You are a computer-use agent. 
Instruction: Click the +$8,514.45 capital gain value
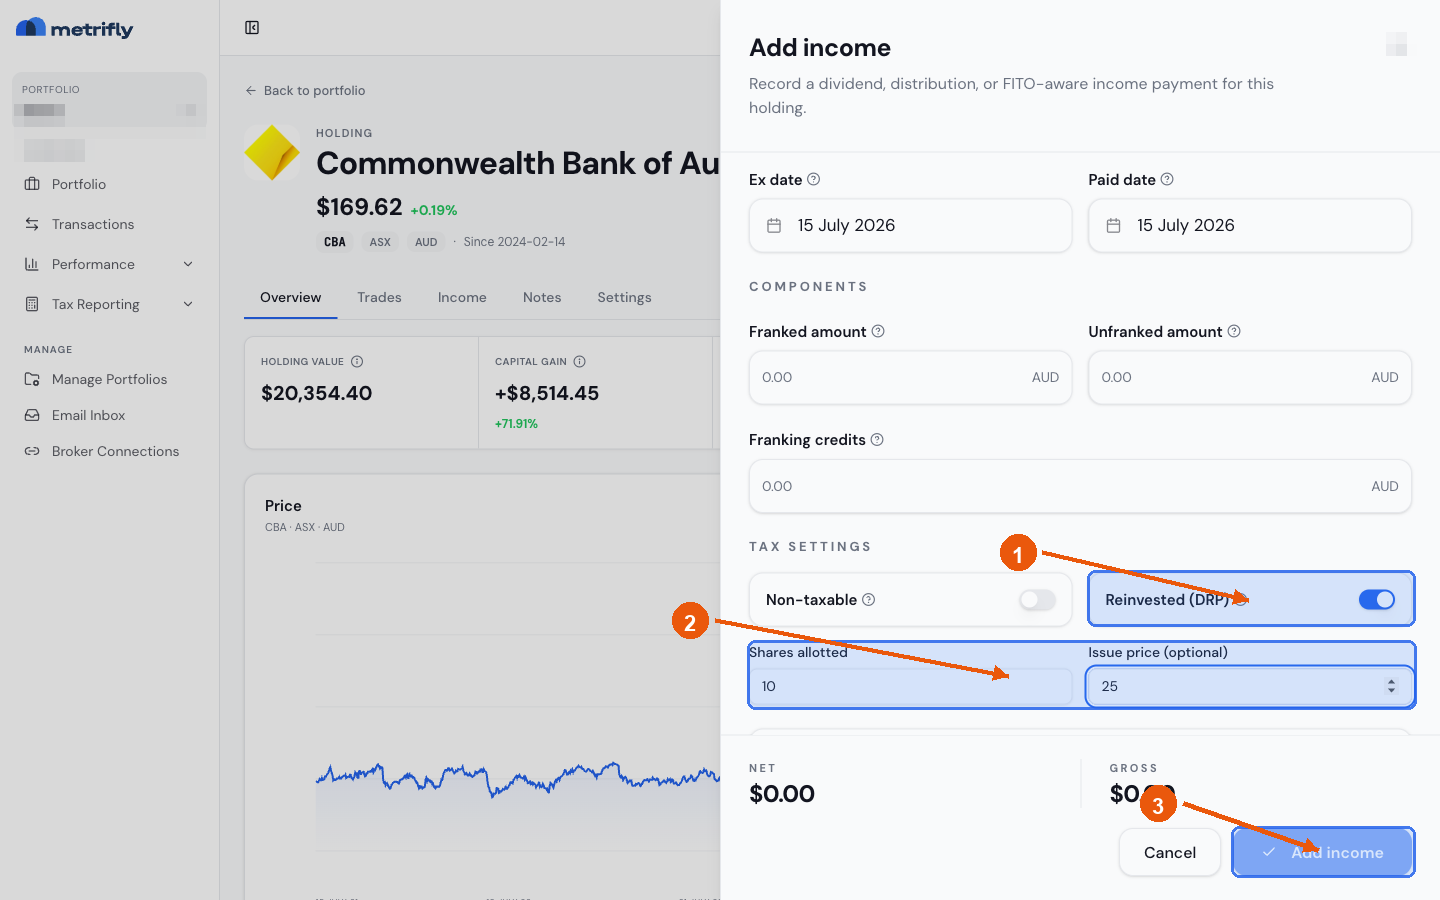click(547, 393)
